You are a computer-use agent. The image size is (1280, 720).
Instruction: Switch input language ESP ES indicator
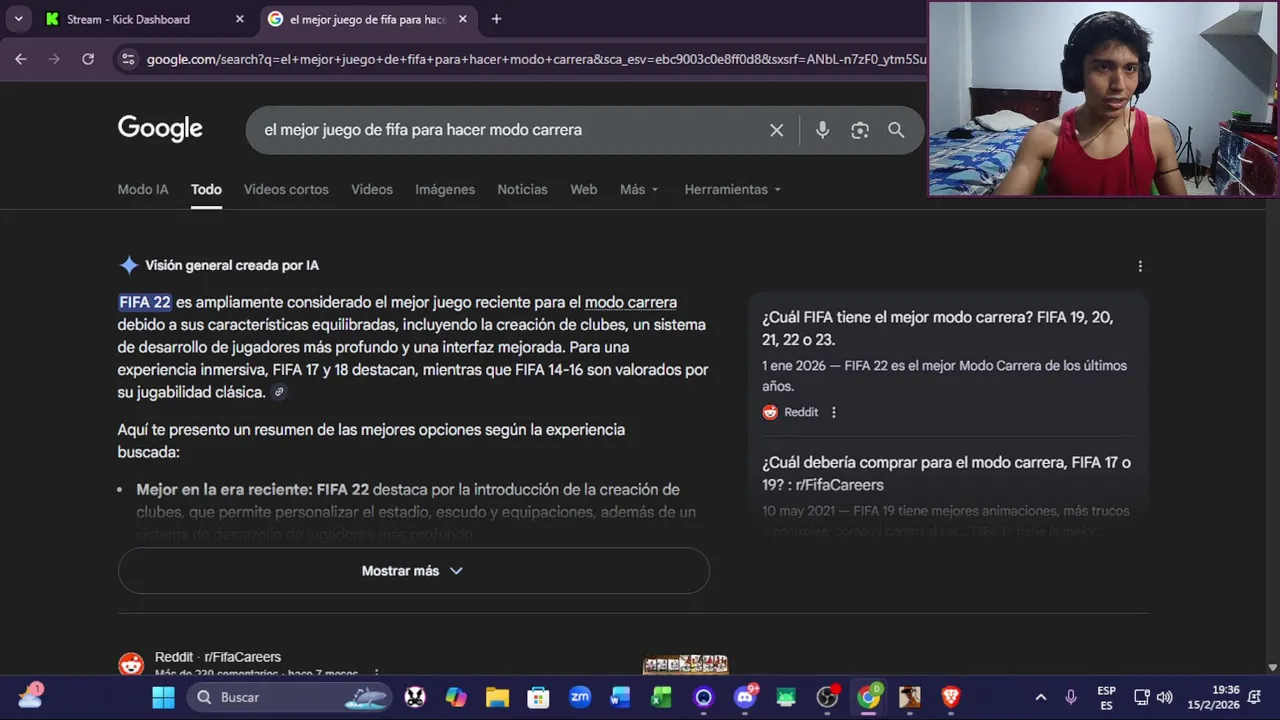click(x=1106, y=697)
